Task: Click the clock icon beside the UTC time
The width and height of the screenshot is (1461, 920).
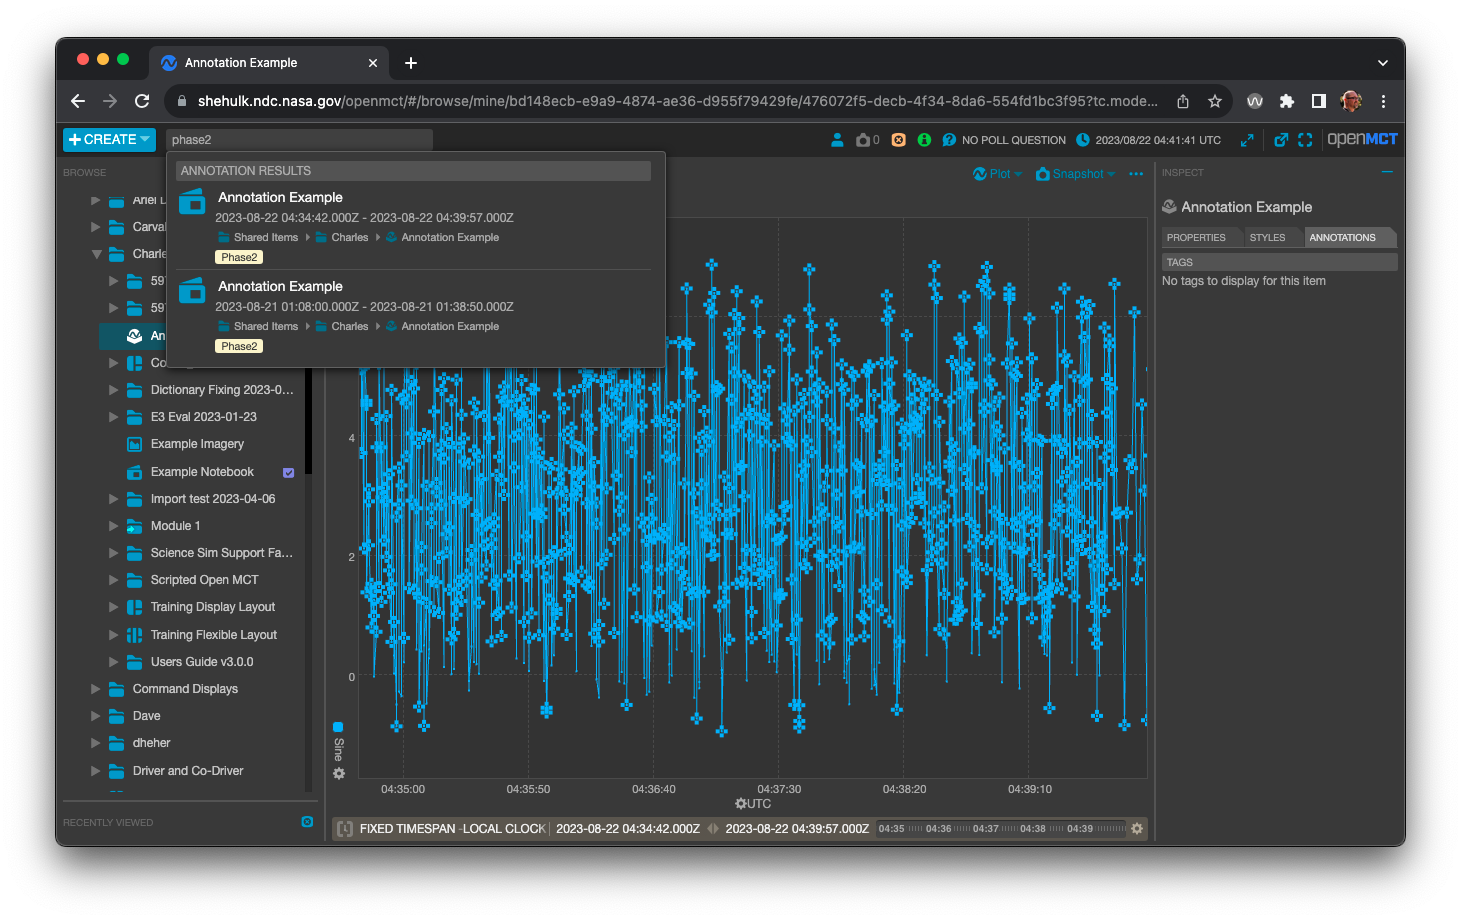Action: tap(1083, 139)
